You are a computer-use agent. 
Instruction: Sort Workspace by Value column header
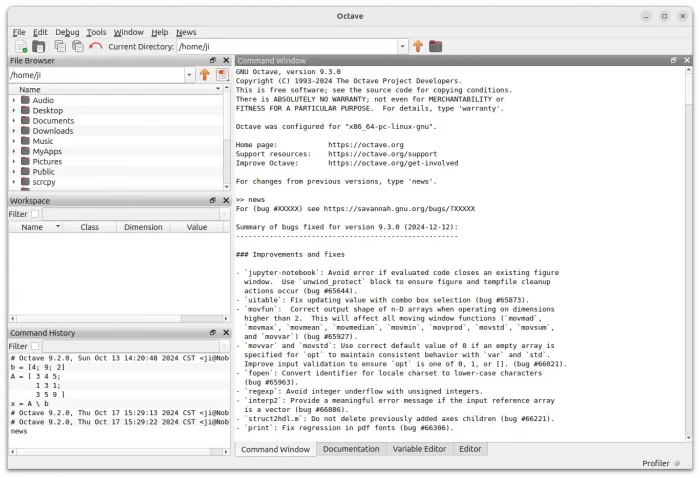pyautogui.click(x=196, y=227)
